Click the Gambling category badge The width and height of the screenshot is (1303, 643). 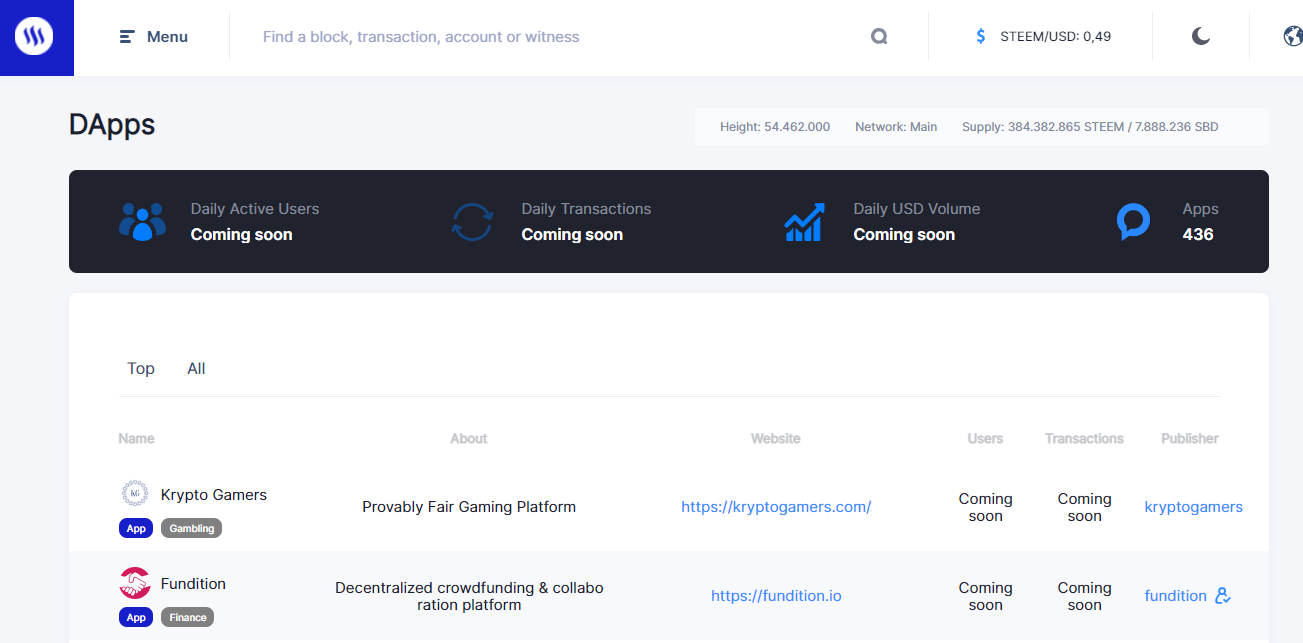point(191,528)
